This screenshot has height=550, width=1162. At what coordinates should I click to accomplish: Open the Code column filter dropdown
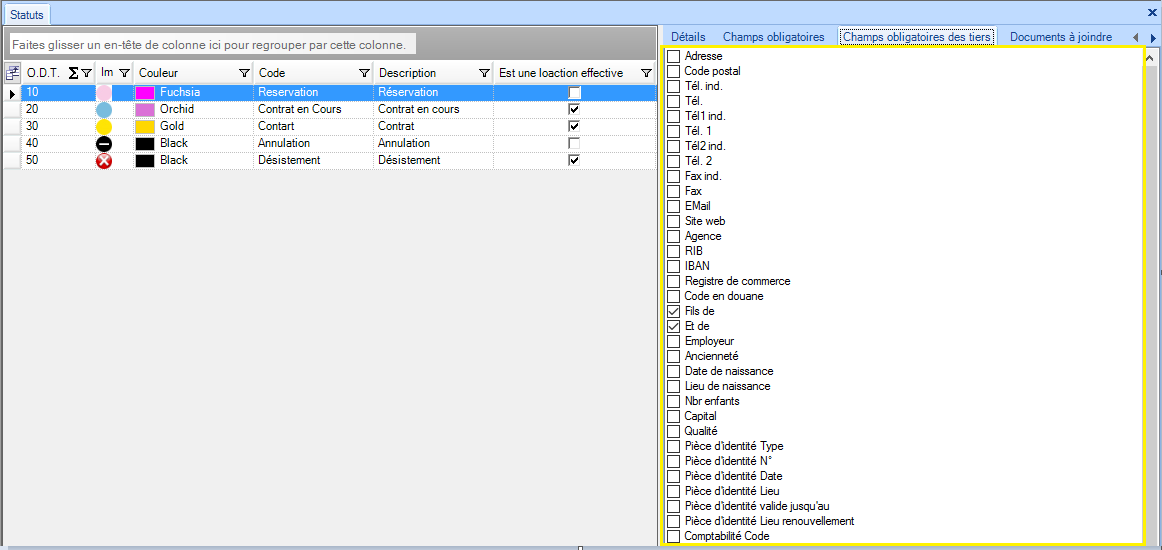[365, 73]
